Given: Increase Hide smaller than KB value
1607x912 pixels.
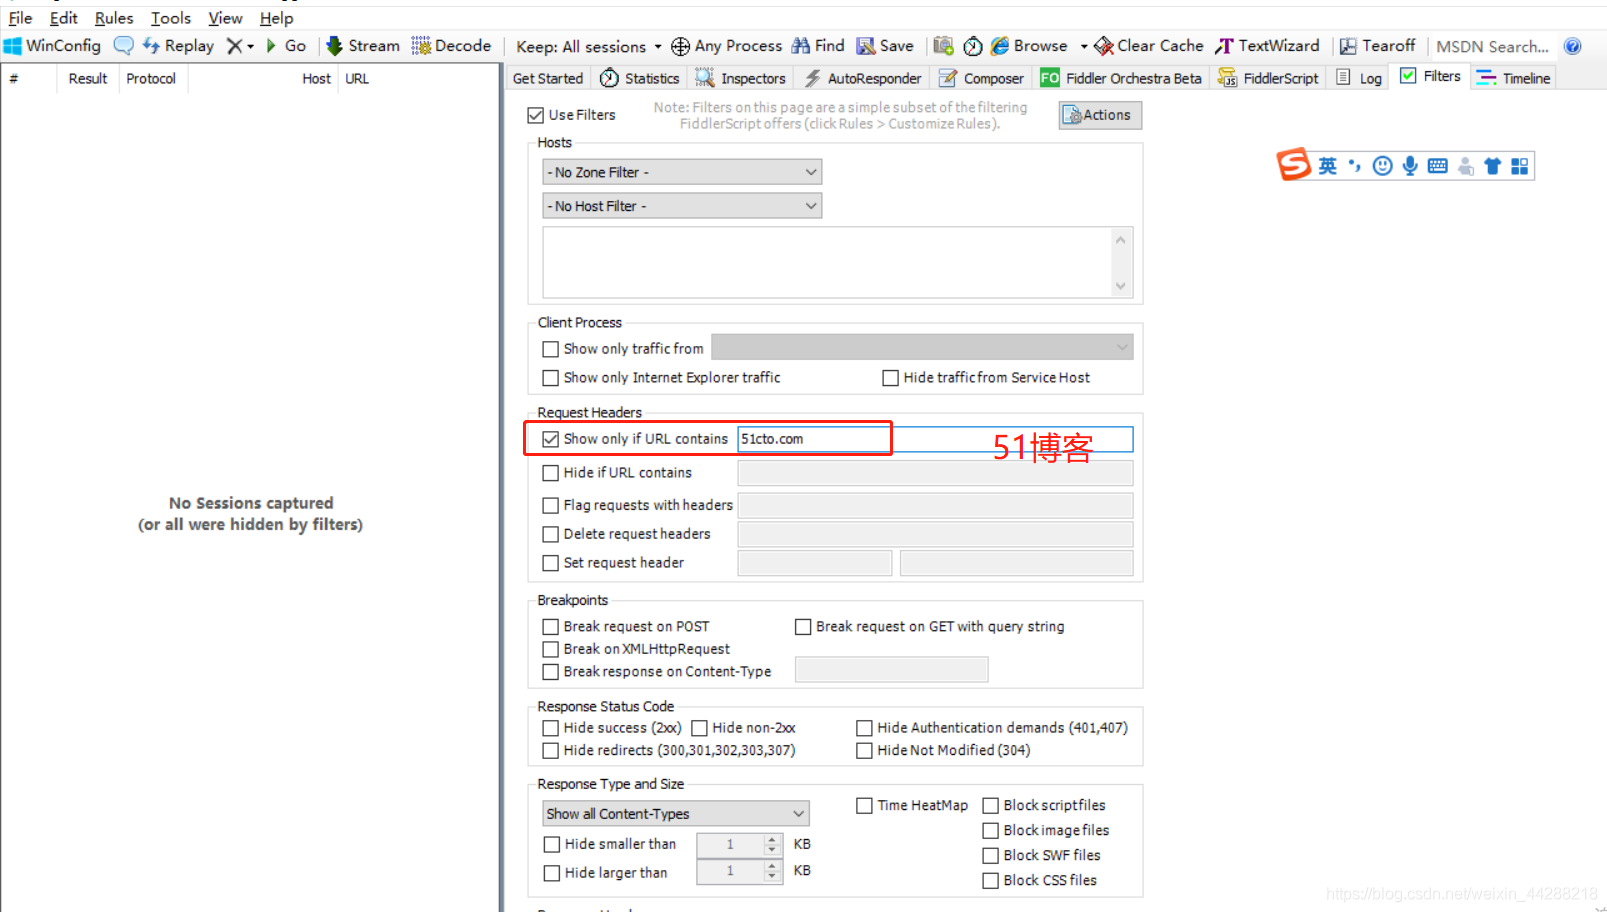Looking at the screenshot, I should (x=771, y=839).
